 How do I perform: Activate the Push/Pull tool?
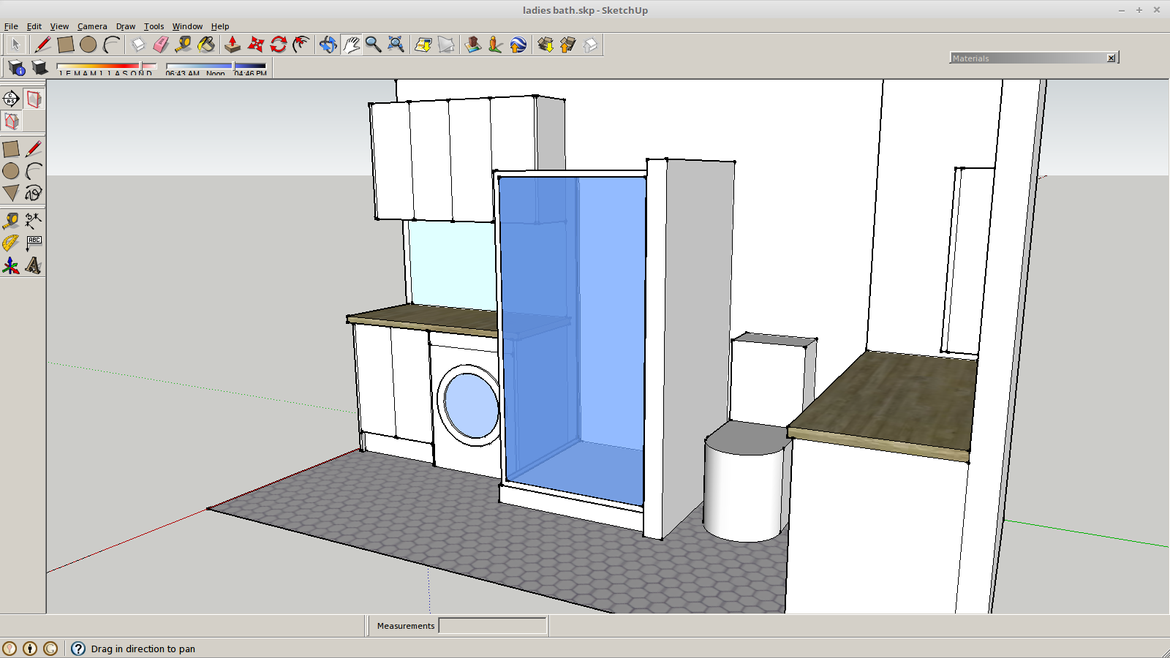tap(233, 44)
